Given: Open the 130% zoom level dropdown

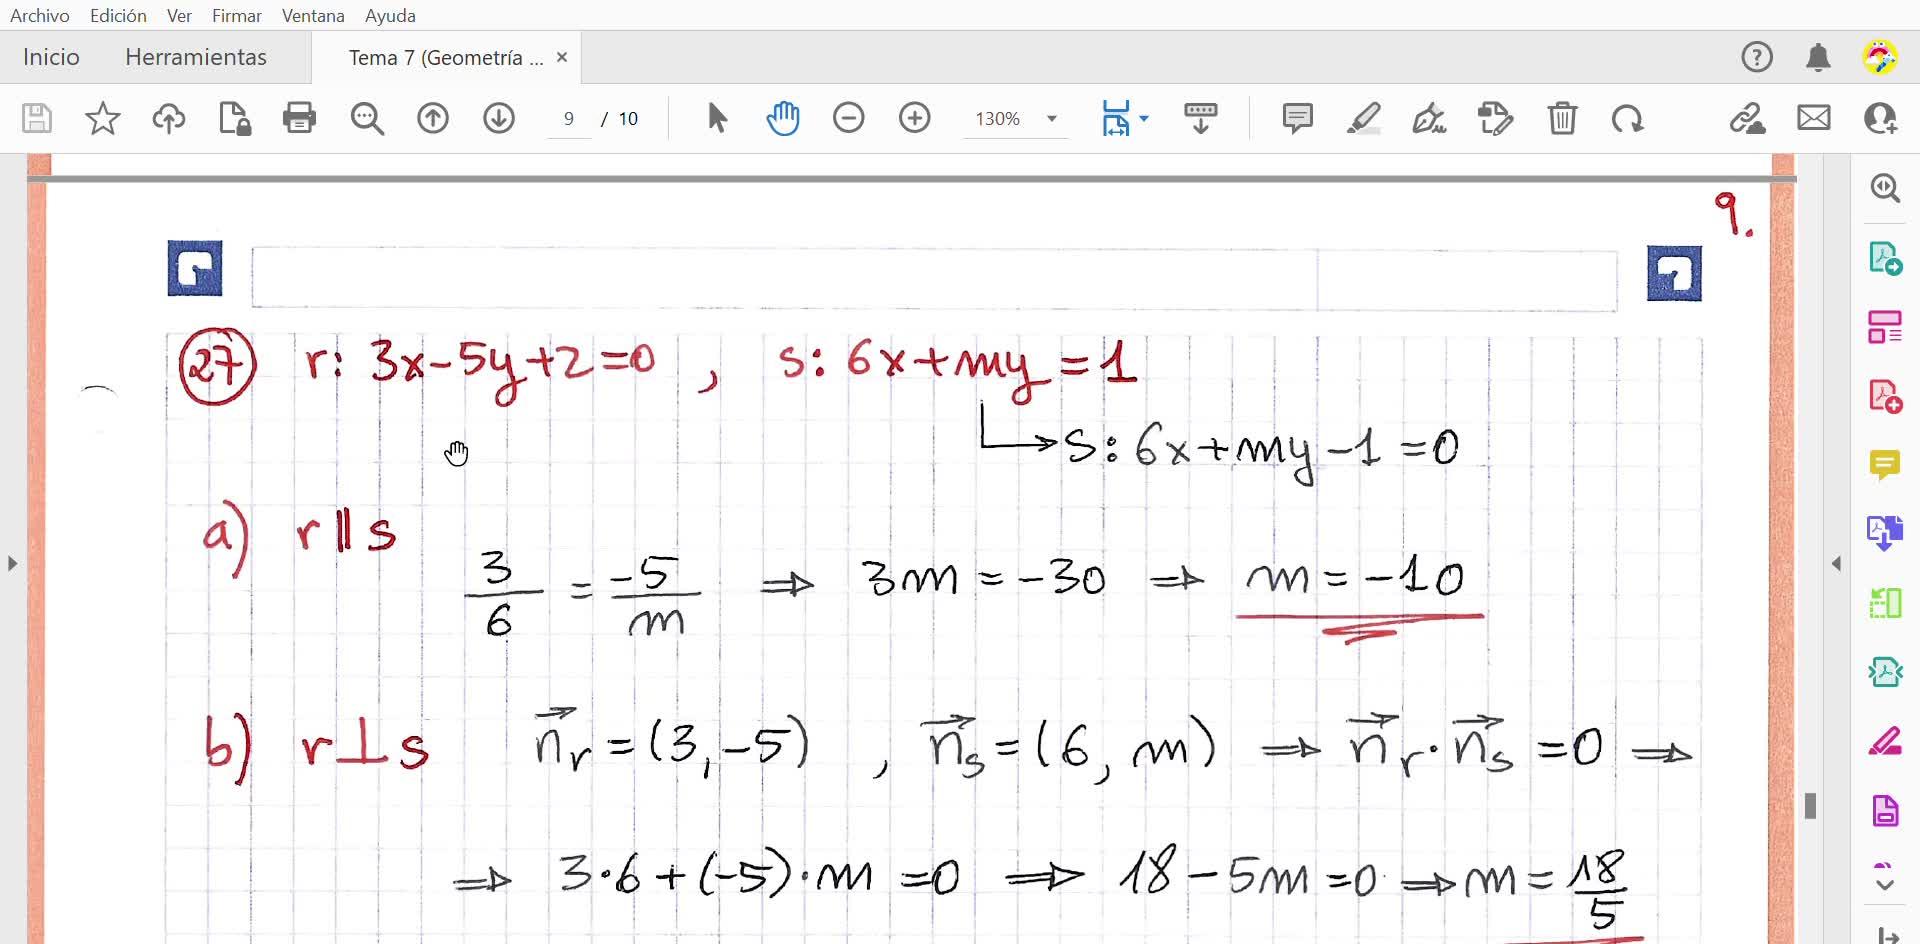Looking at the screenshot, I should tap(1051, 118).
